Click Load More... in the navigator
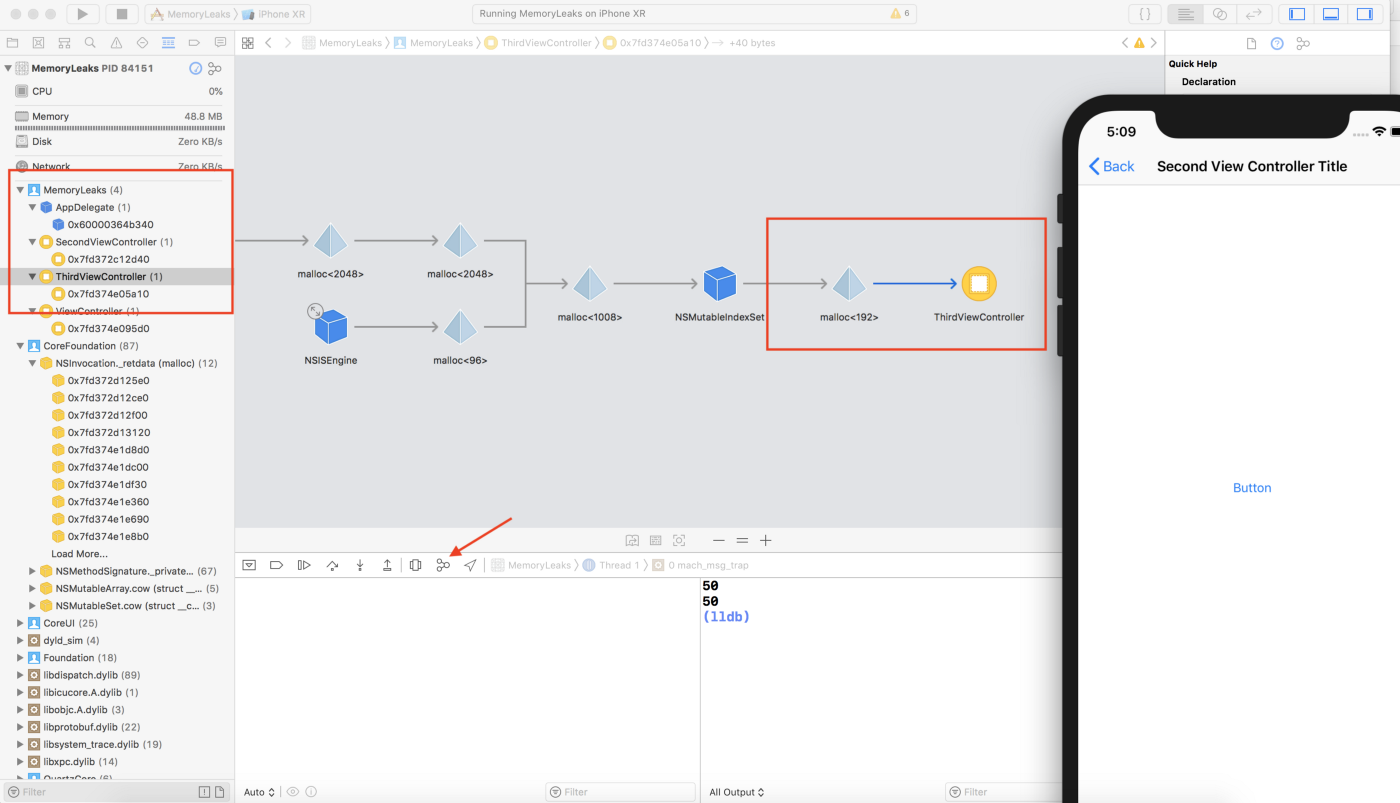The image size is (1400, 803). click(80, 554)
